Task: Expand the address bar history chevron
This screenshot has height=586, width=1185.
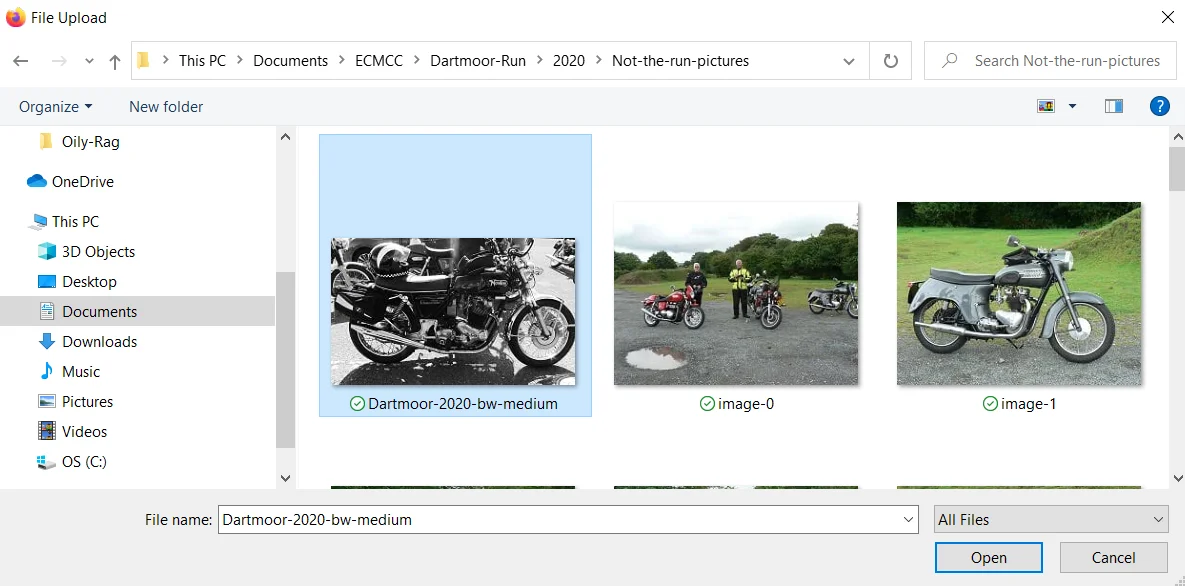Action: [x=849, y=61]
